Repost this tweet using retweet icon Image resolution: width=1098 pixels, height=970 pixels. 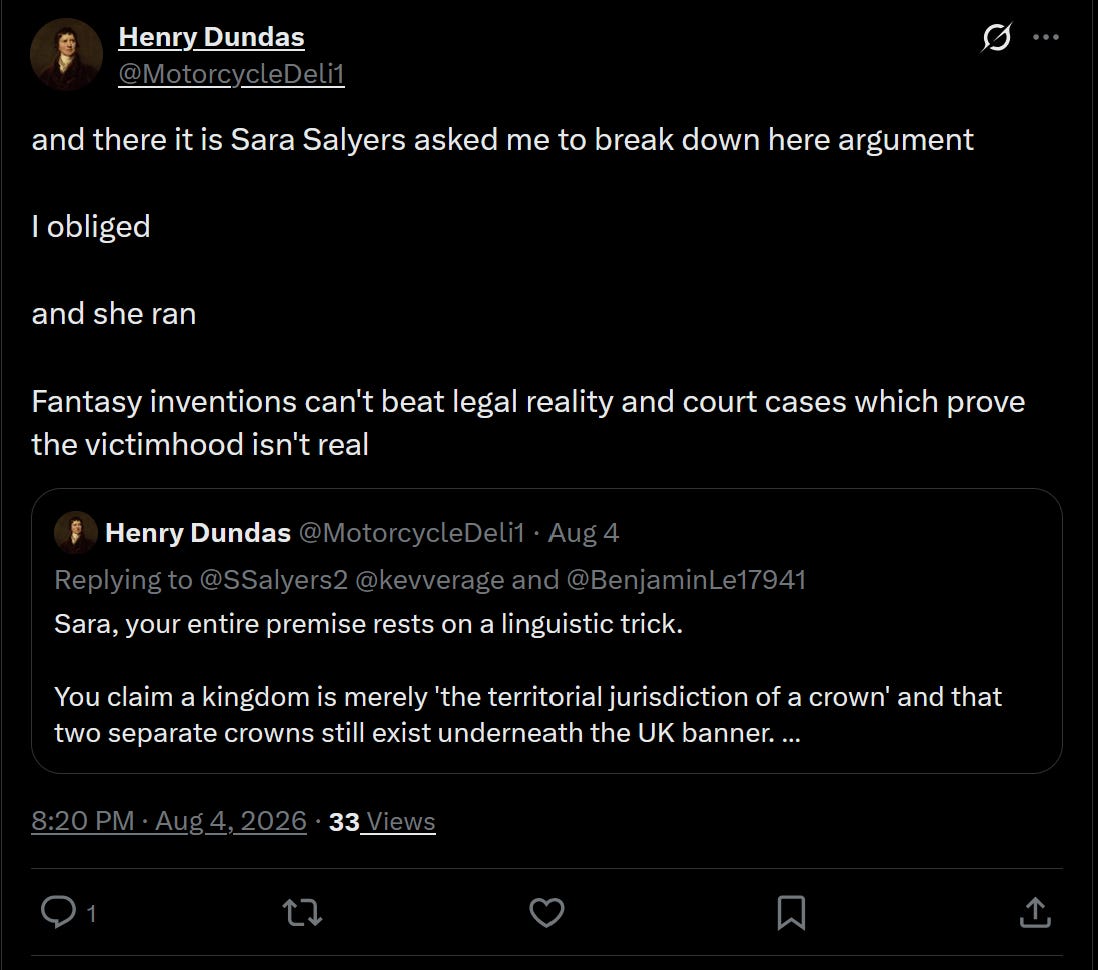303,913
